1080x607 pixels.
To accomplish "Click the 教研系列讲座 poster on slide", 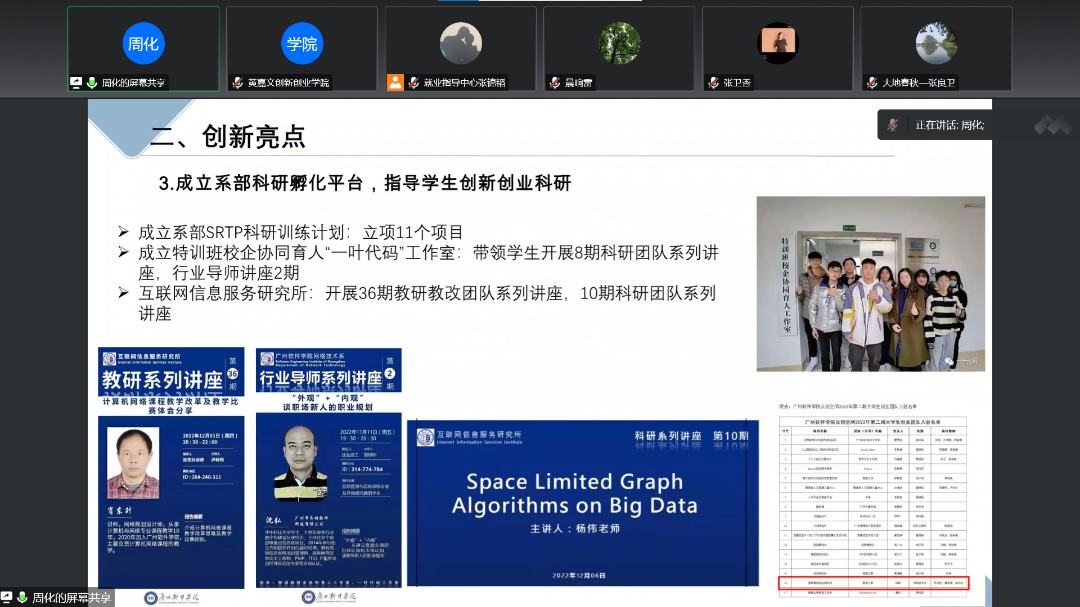I will [171, 468].
